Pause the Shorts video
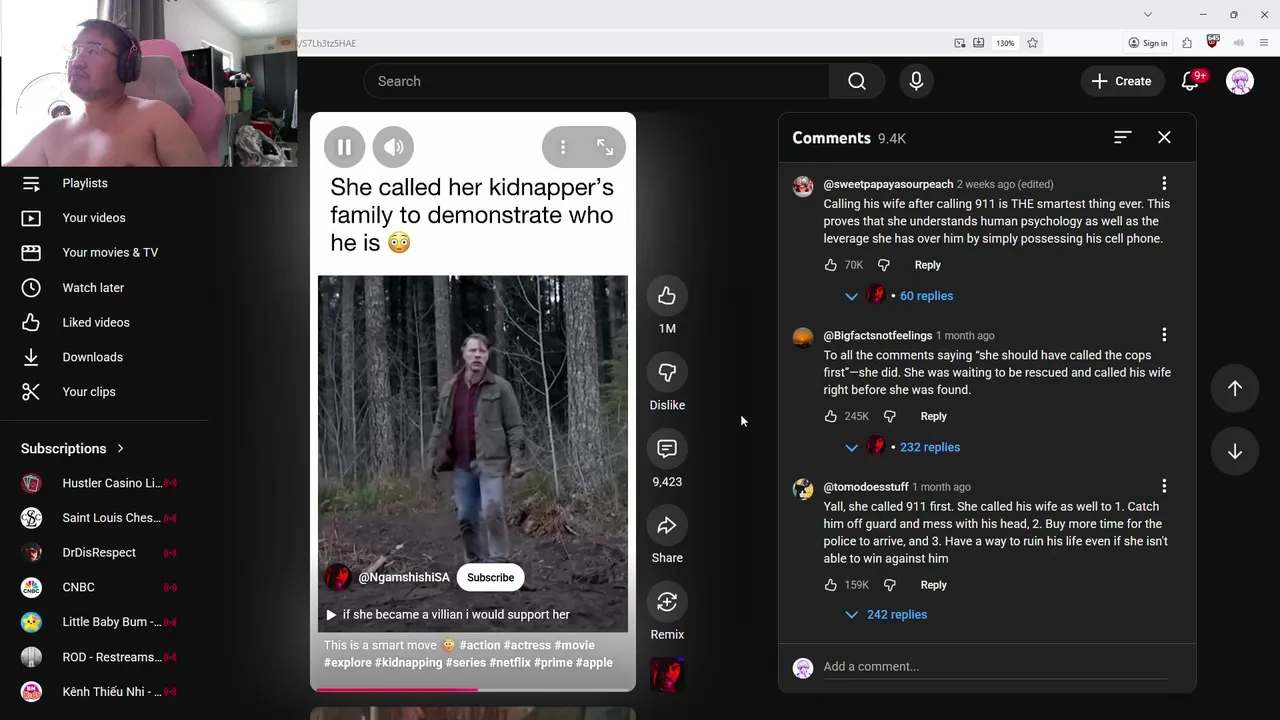 [344, 147]
